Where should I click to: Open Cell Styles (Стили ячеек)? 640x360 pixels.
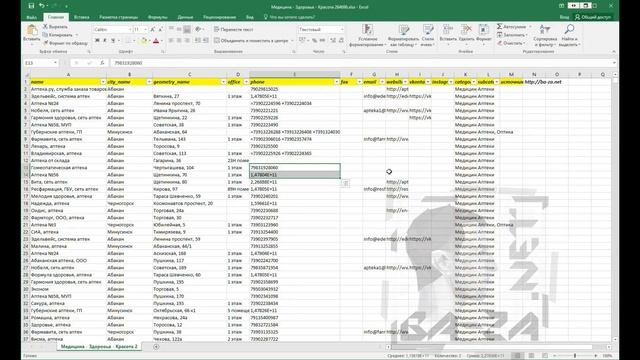(x=428, y=35)
